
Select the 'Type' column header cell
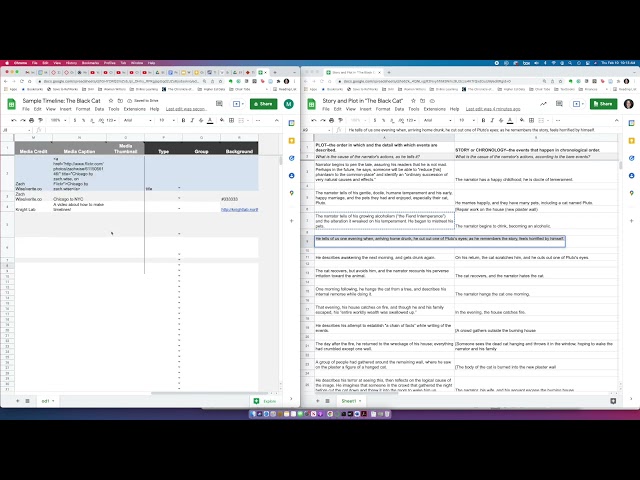(x=163, y=148)
